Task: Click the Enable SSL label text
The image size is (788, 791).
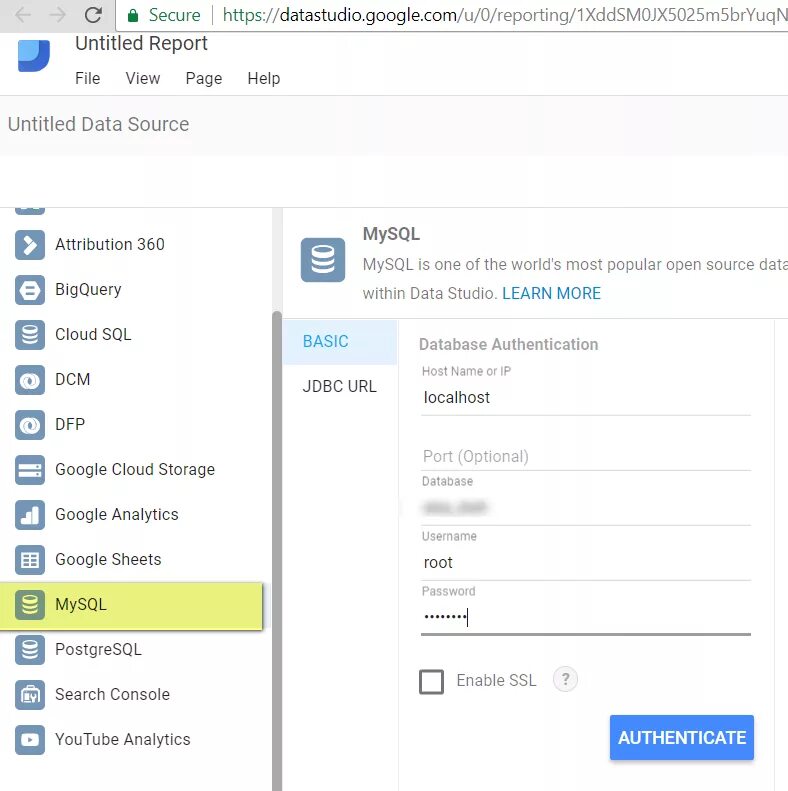Action: pyautogui.click(x=496, y=681)
